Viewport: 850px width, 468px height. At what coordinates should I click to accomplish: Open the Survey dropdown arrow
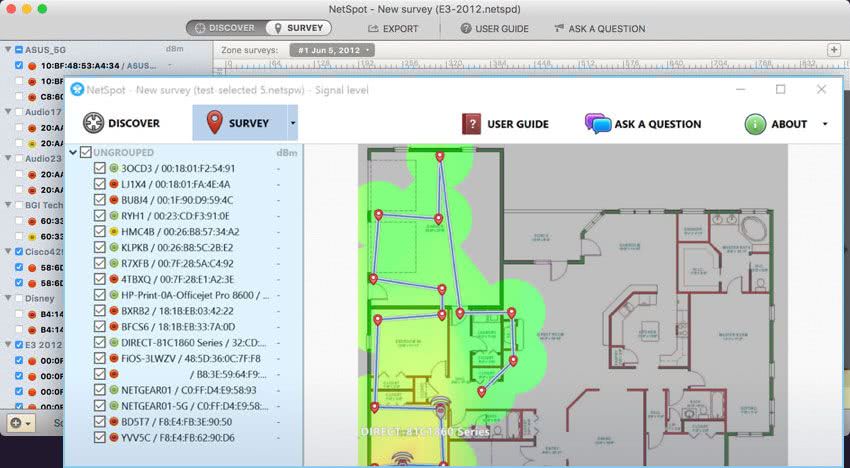(293, 123)
